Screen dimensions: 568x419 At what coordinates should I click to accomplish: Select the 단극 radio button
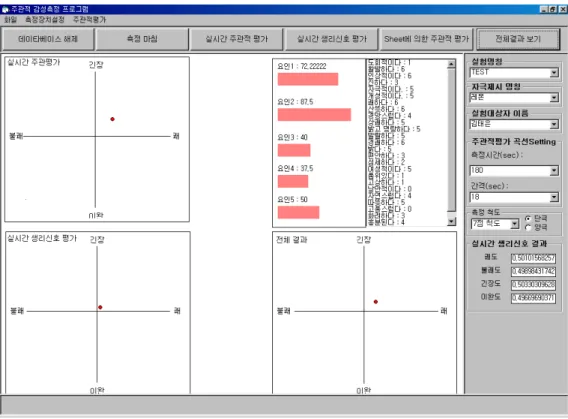528,218
